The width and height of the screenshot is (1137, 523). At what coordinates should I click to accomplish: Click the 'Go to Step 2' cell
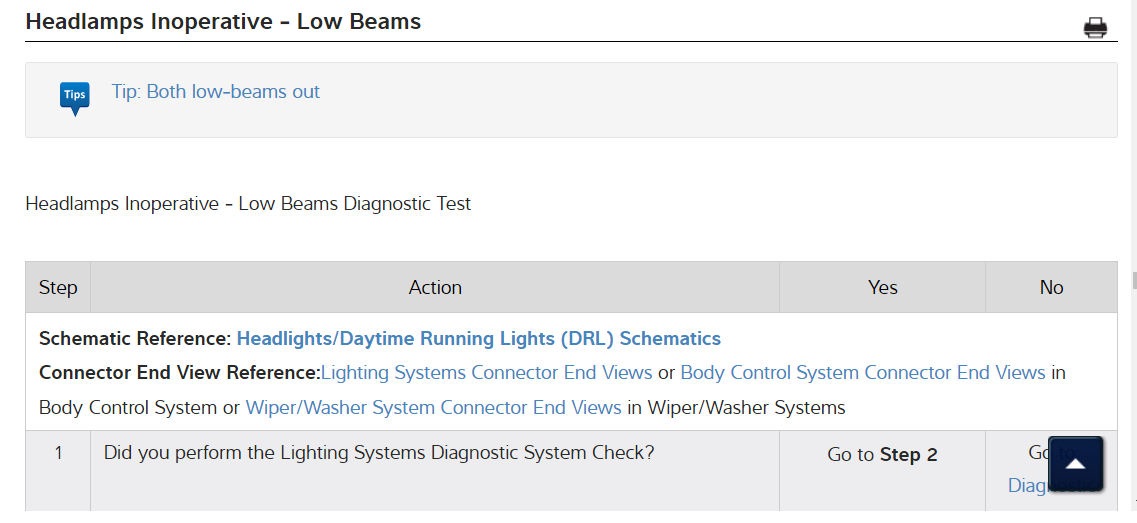pyautogui.click(x=882, y=455)
